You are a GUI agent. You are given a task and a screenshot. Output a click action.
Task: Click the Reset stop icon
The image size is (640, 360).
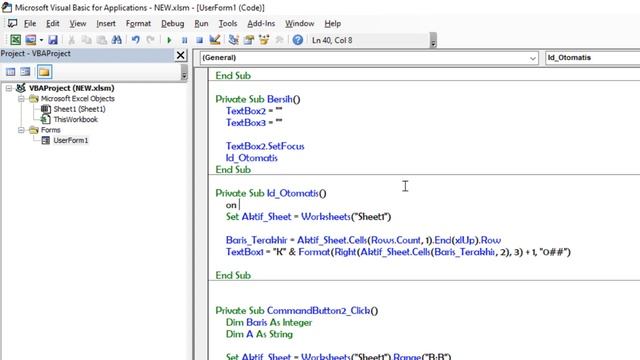click(199, 40)
